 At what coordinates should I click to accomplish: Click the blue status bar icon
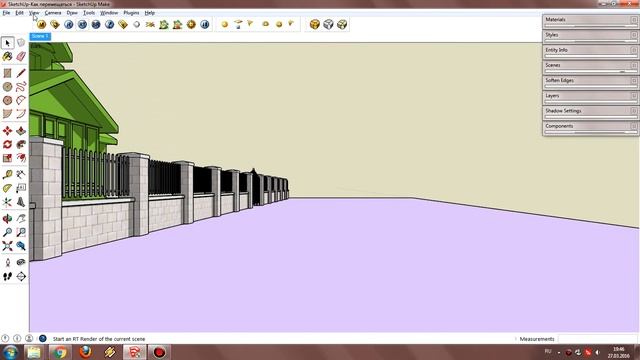point(42,338)
